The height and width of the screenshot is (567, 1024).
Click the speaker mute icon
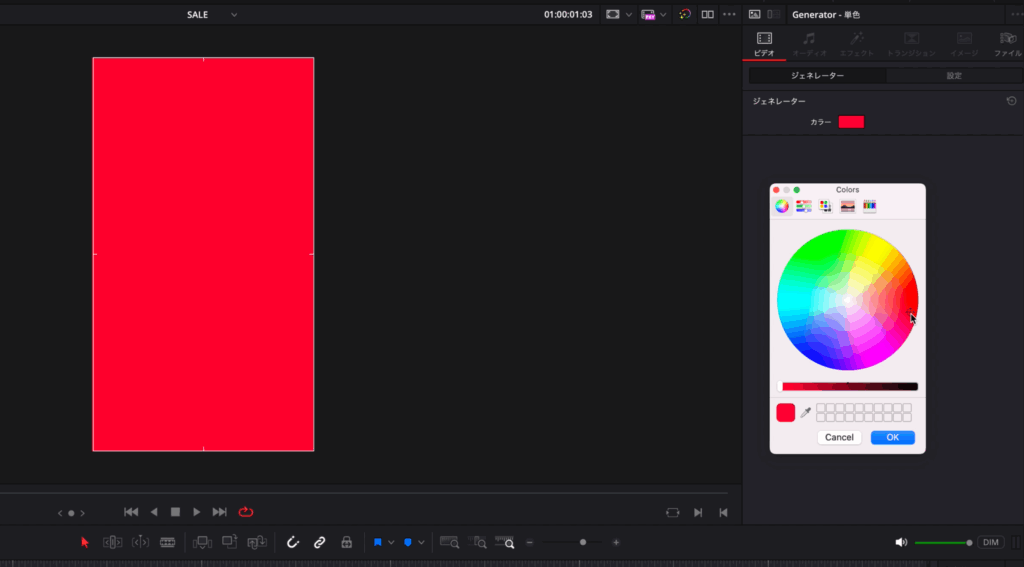(901, 542)
